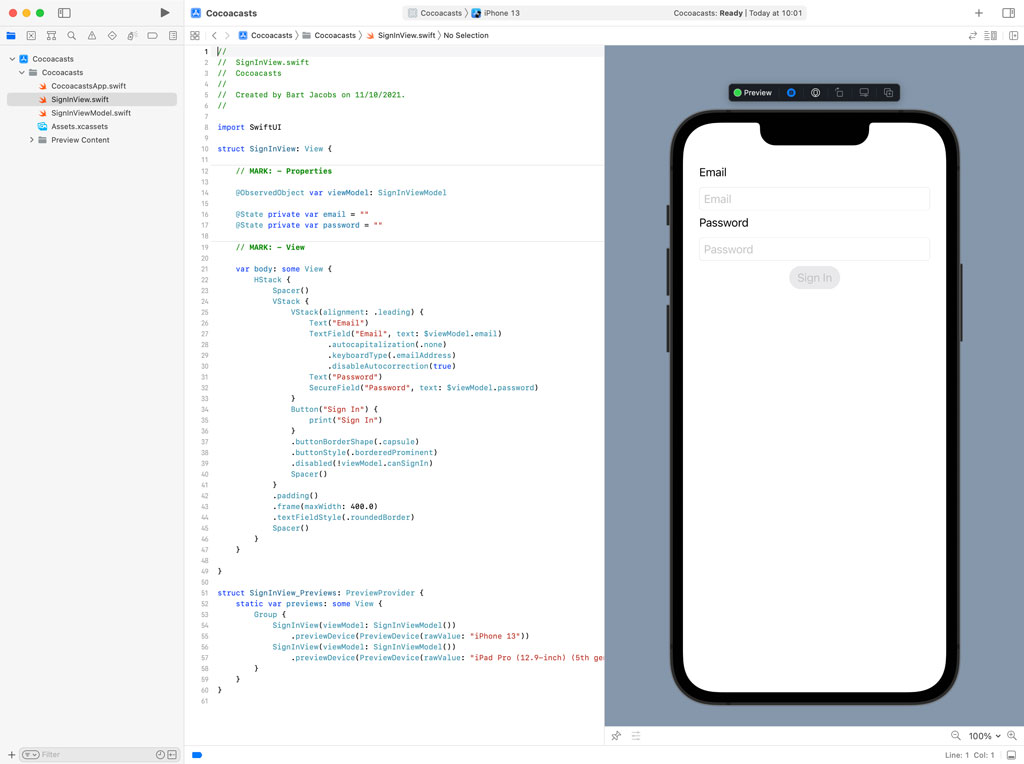This screenshot has height=764, width=1024.
Task: Switch to the Find navigator magnifying glass
Action: click(x=70, y=35)
